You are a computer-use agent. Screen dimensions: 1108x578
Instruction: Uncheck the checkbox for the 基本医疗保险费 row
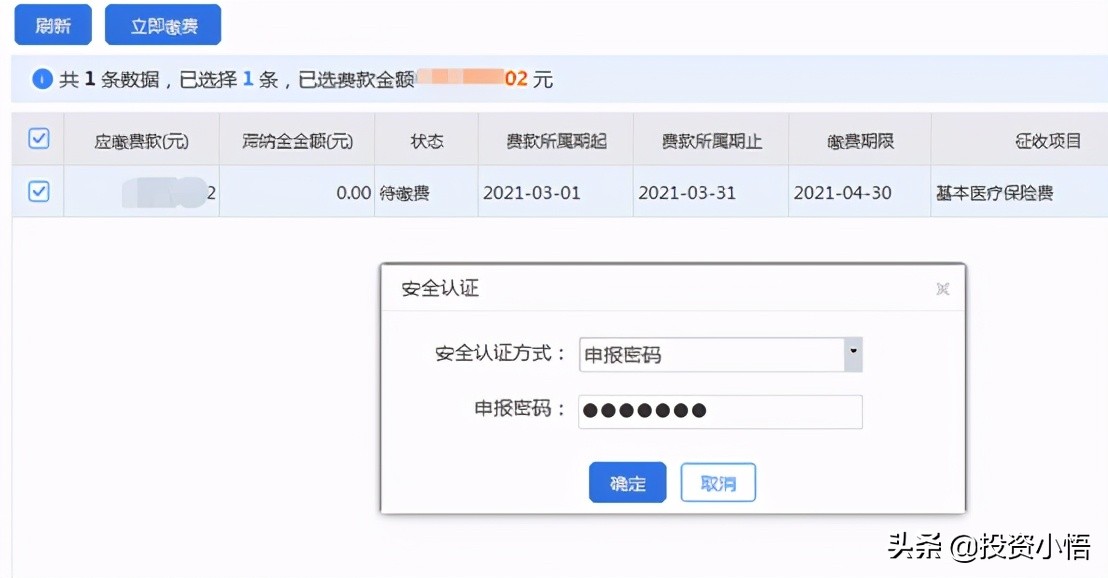pyautogui.click(x=37, y=190)
